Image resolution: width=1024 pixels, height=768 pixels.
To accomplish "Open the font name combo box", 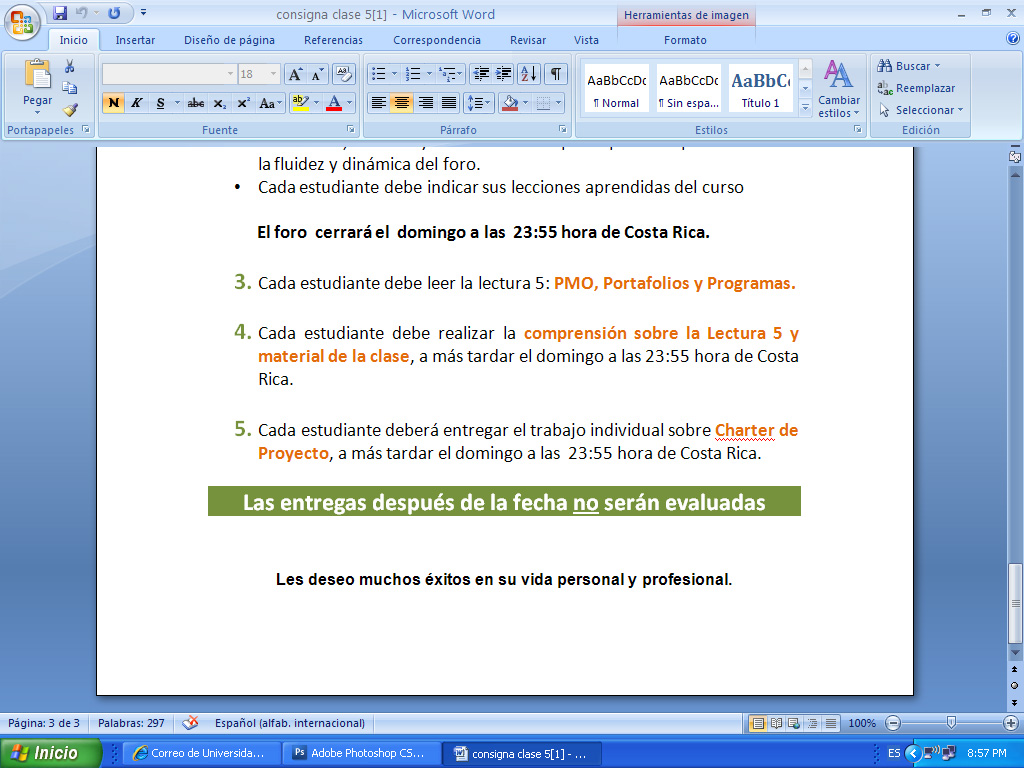I will [x=168, y=74].
